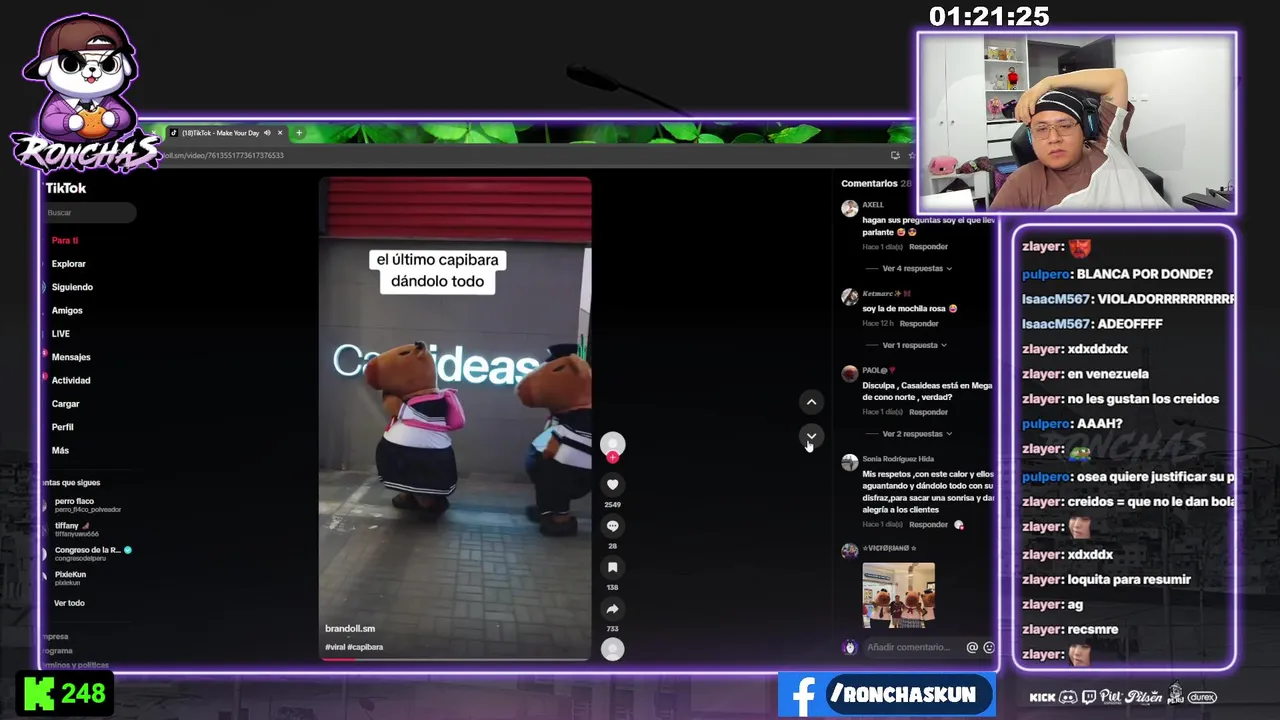This screenshot has height=720, width=1280.
Task: Click the video progress bar at bottom
Action: (455, 658)
